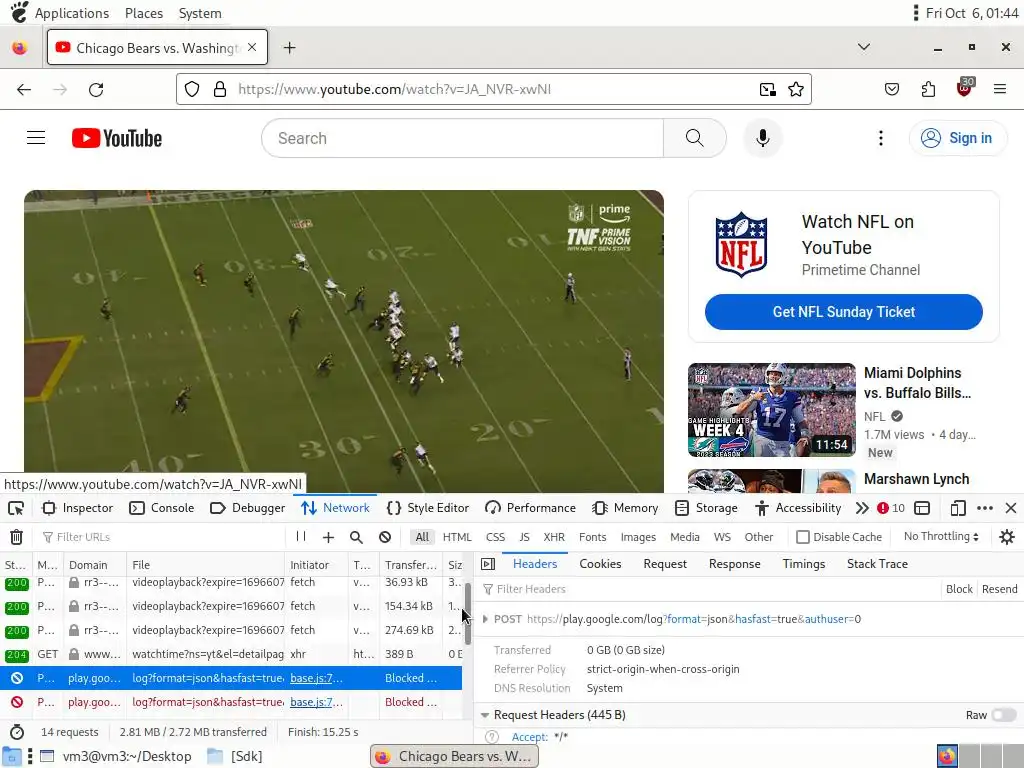The image size is (1024, 768).
Task: Click the base.js initiator link in selected row
Action: [316, 678]
